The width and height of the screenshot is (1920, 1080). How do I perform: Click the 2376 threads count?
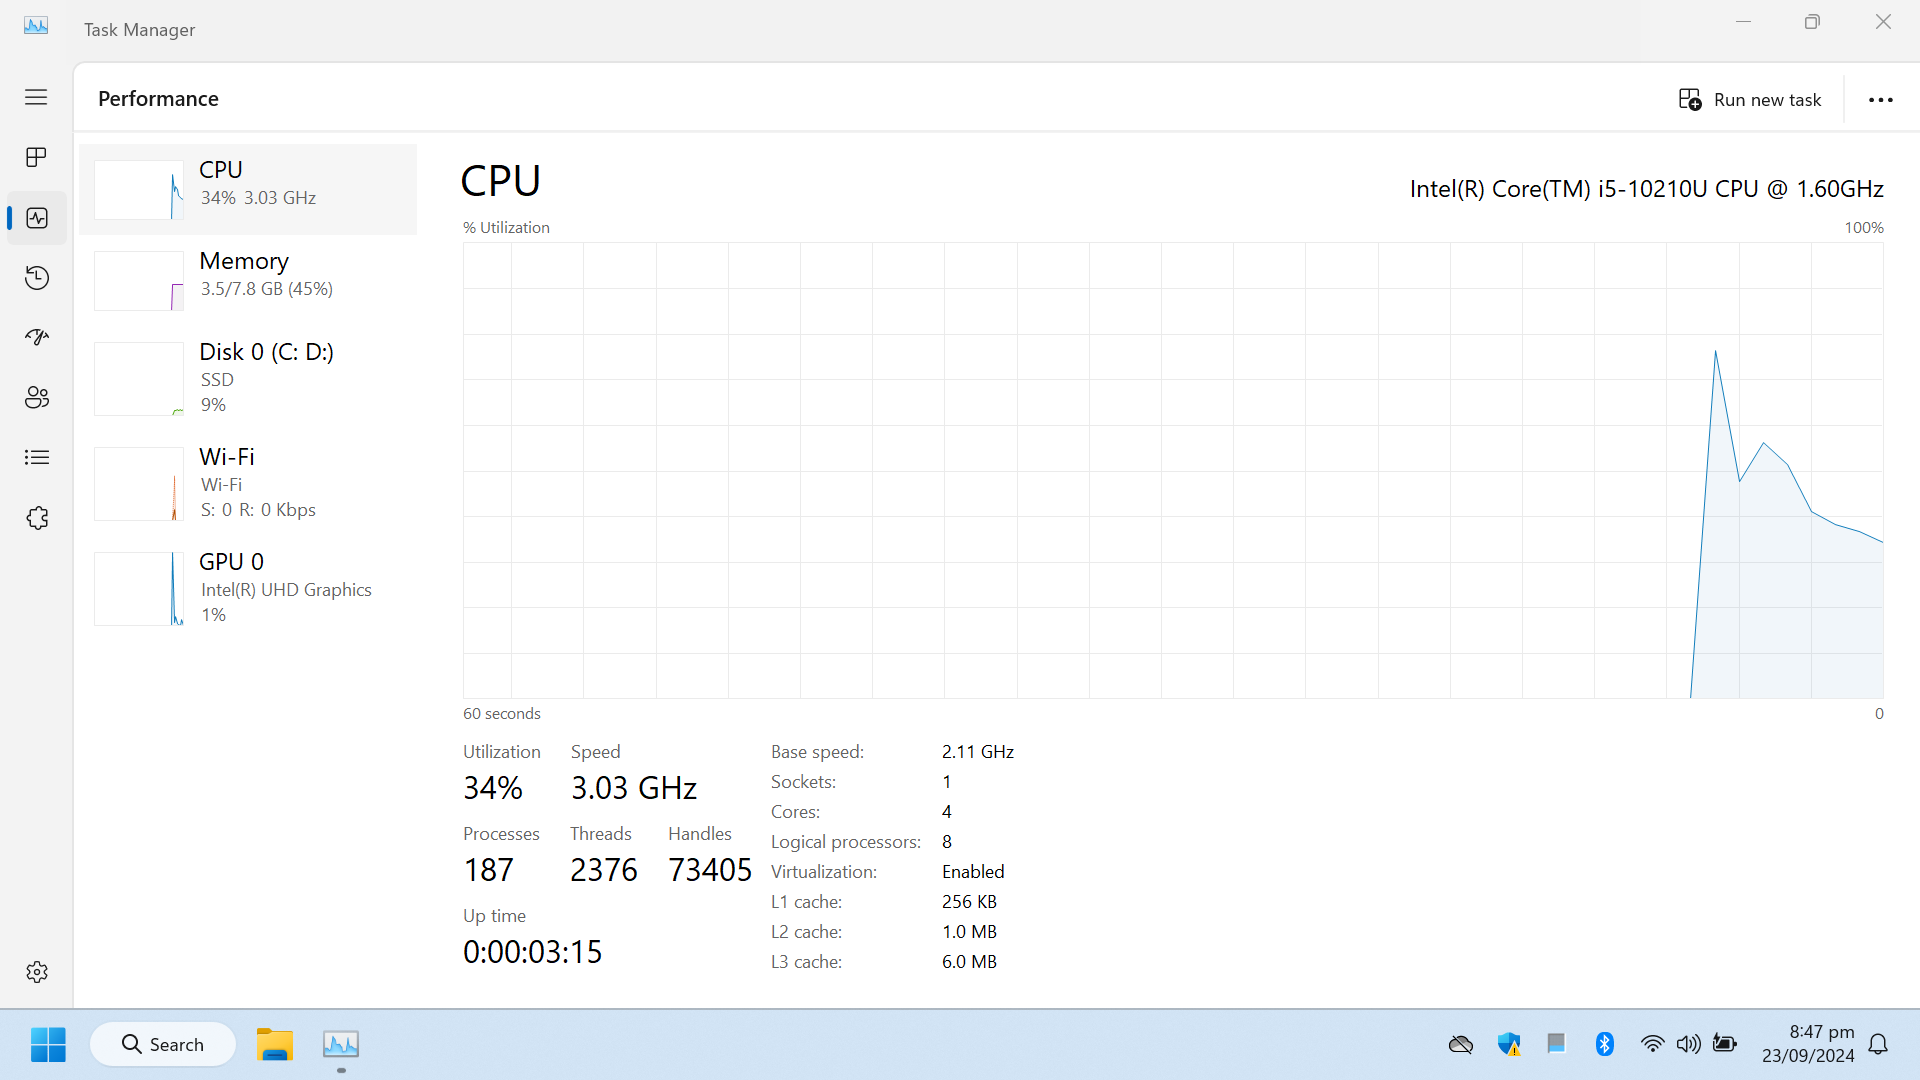[x=604, y=870]
